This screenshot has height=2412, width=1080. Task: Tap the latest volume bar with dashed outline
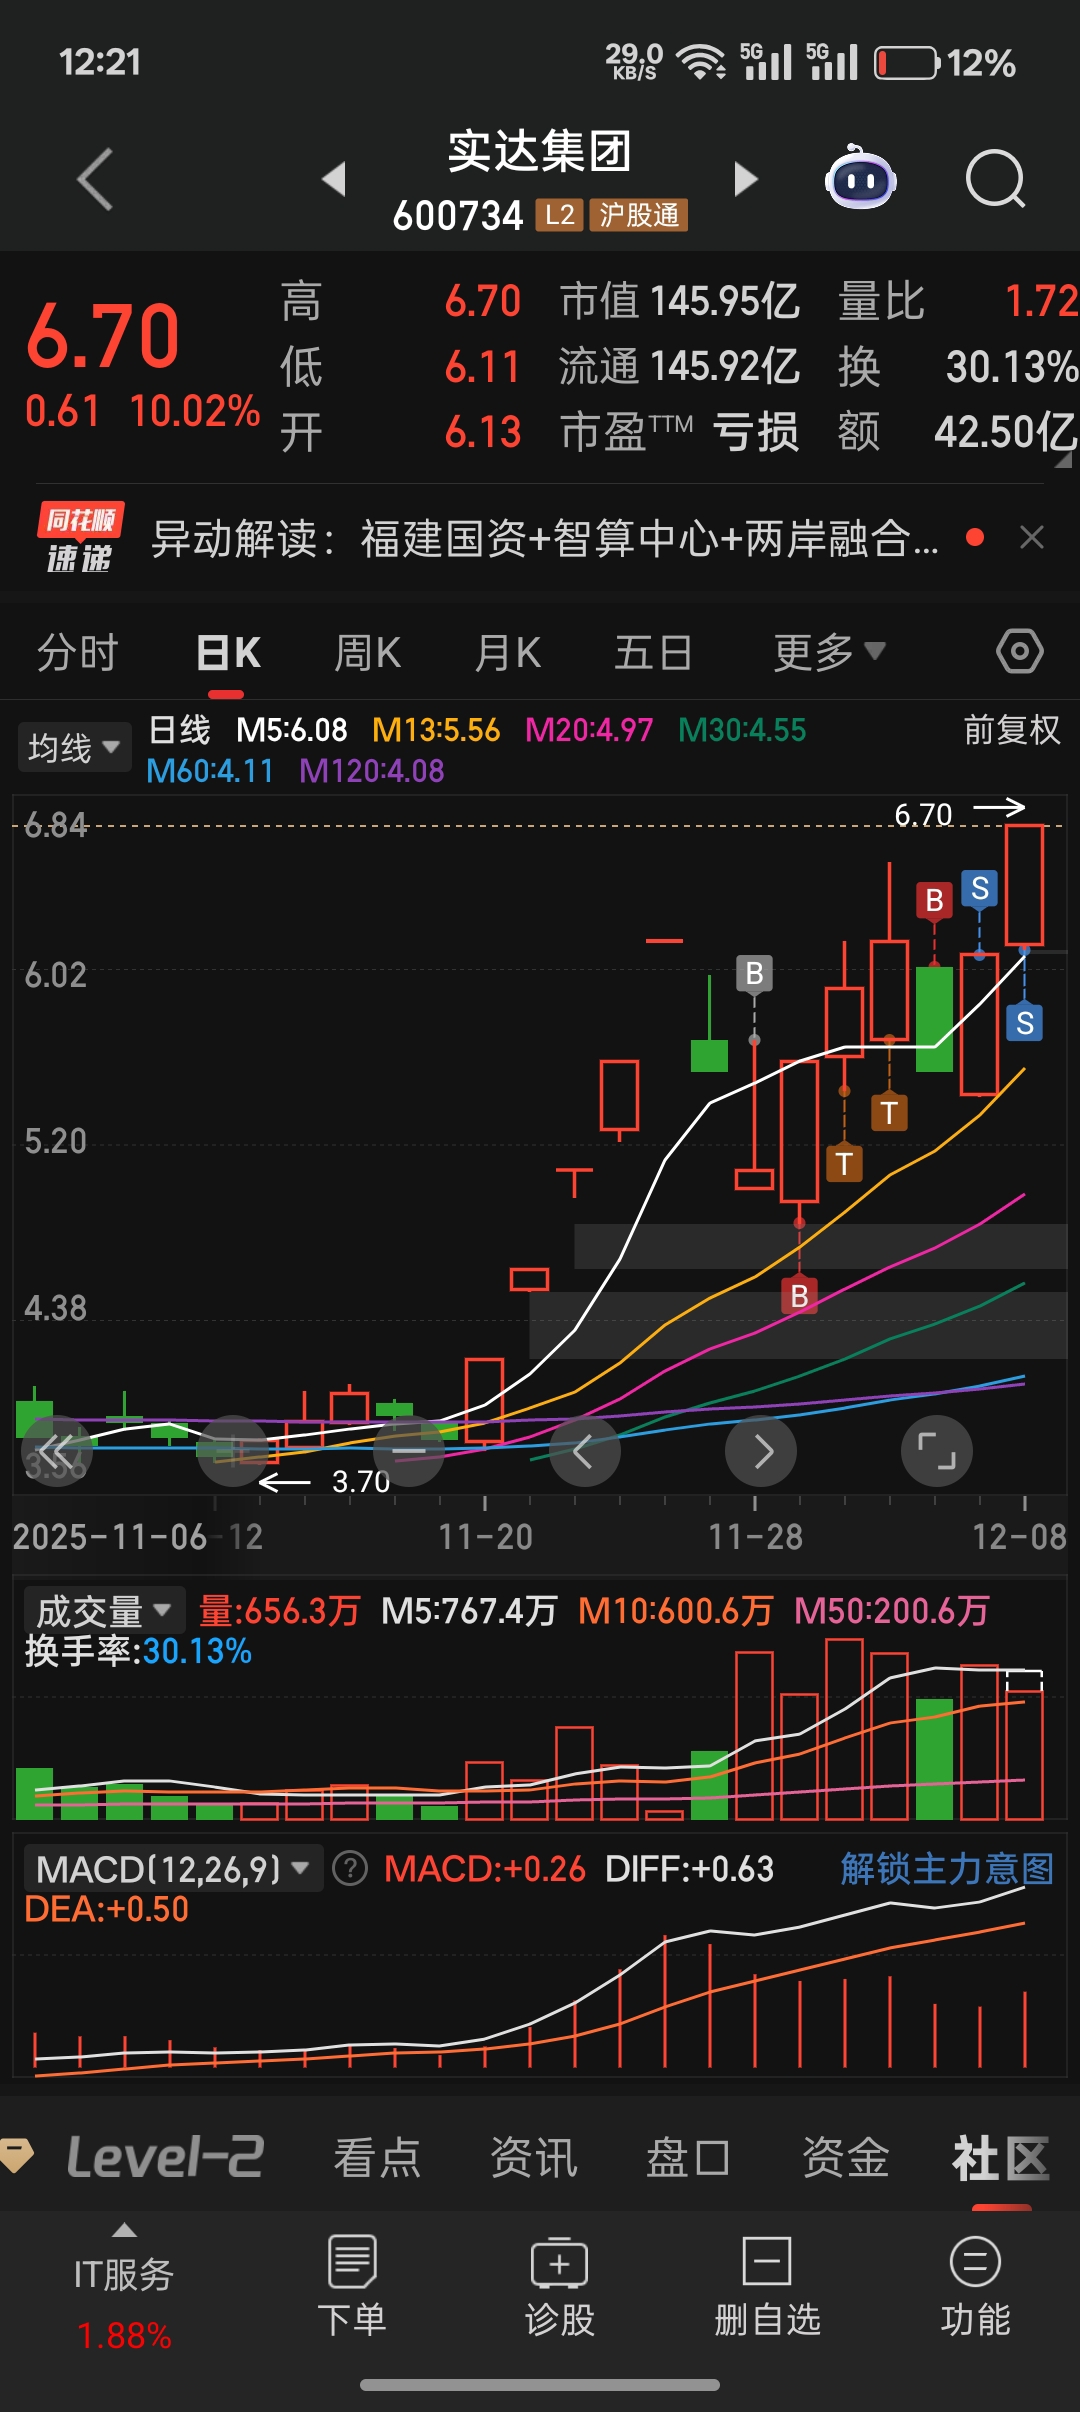click(x=1024, y=1744)
